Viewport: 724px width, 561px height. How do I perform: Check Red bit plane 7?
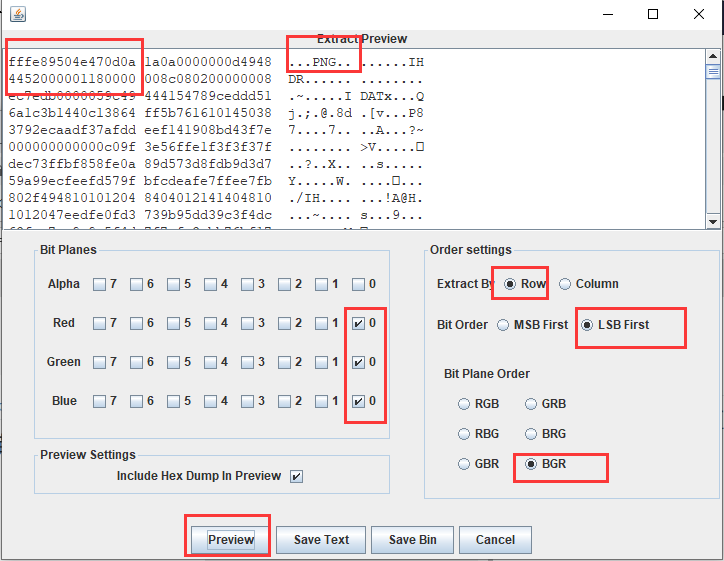pos(99,323)
